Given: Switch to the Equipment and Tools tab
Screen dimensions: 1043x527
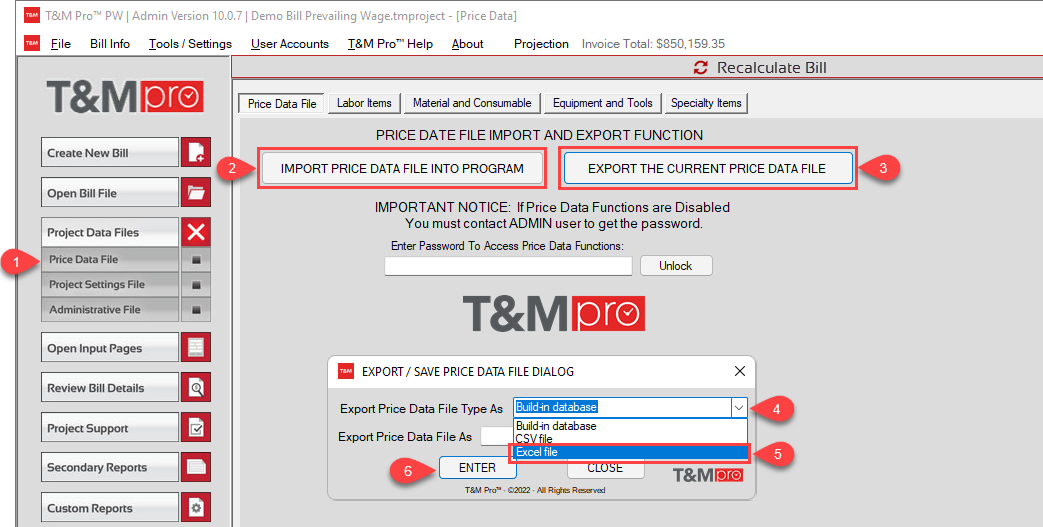Looking at the screenshot, I should 603,103.
